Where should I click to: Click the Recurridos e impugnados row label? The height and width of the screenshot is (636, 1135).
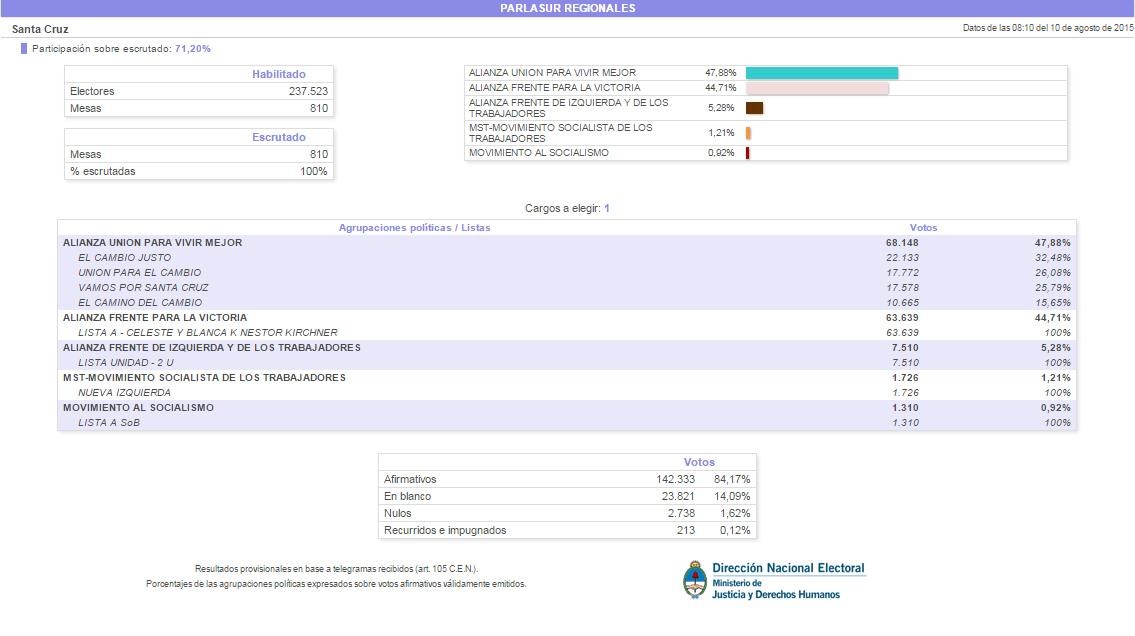tap(445, 530)
